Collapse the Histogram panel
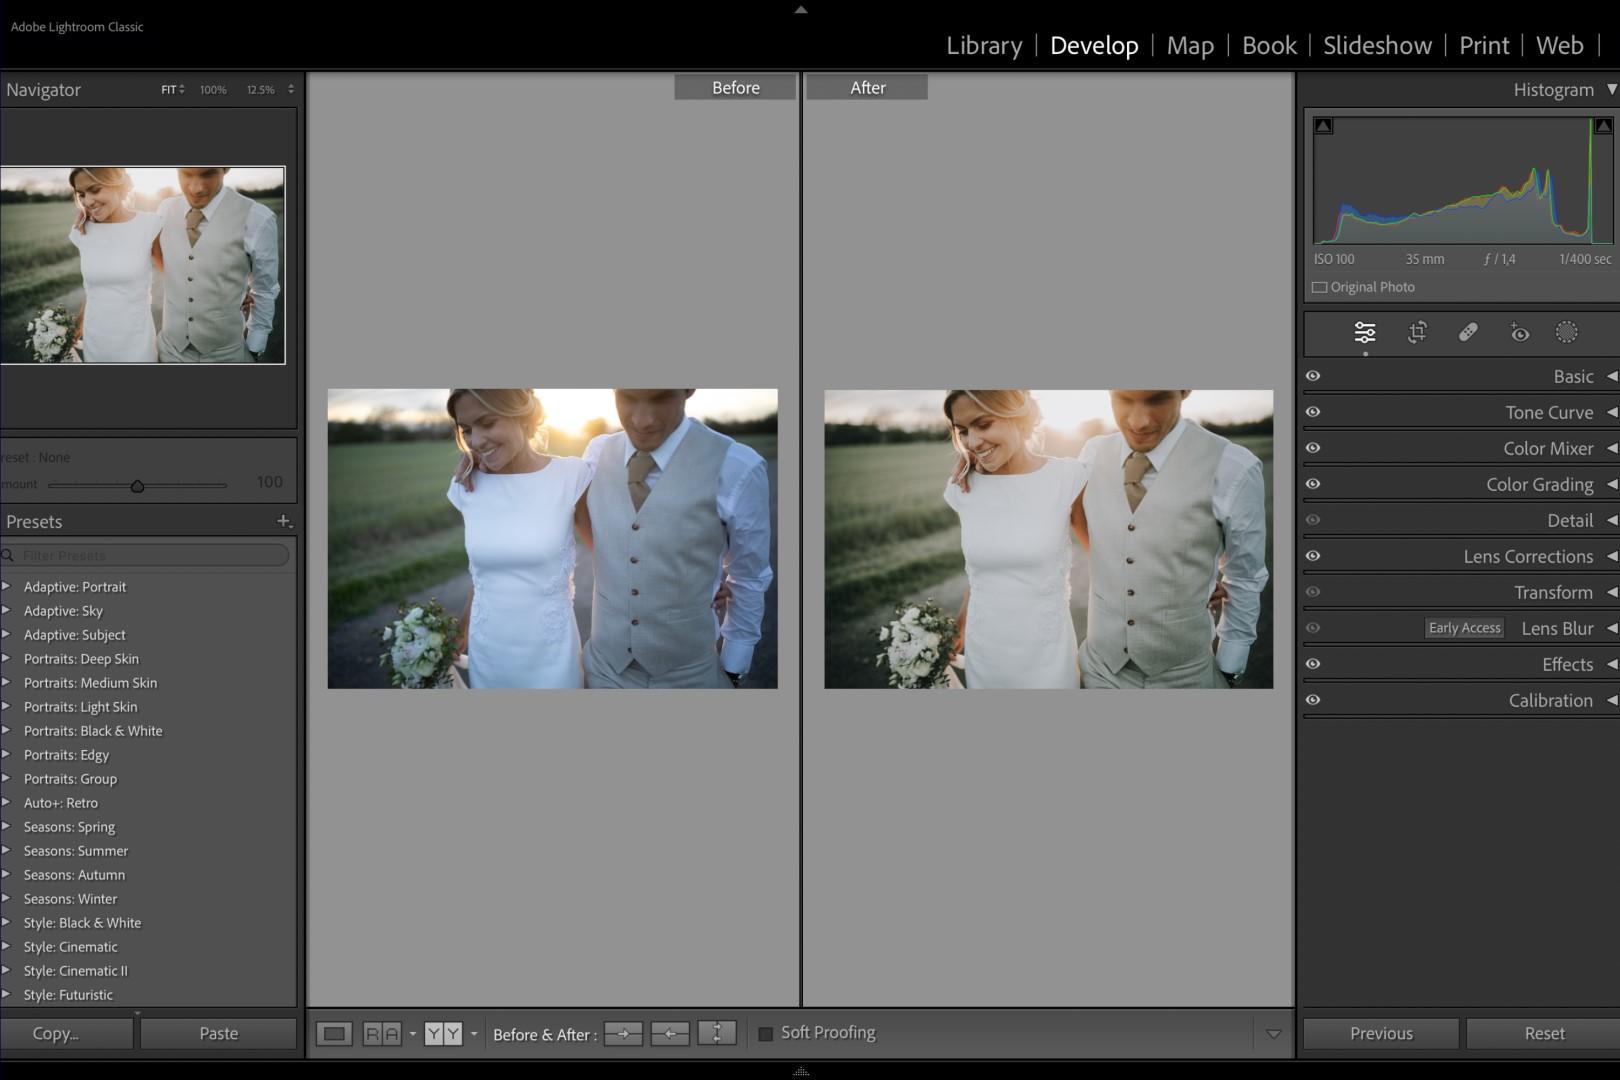The image size is (1620, 1080). click(1612, 89)
